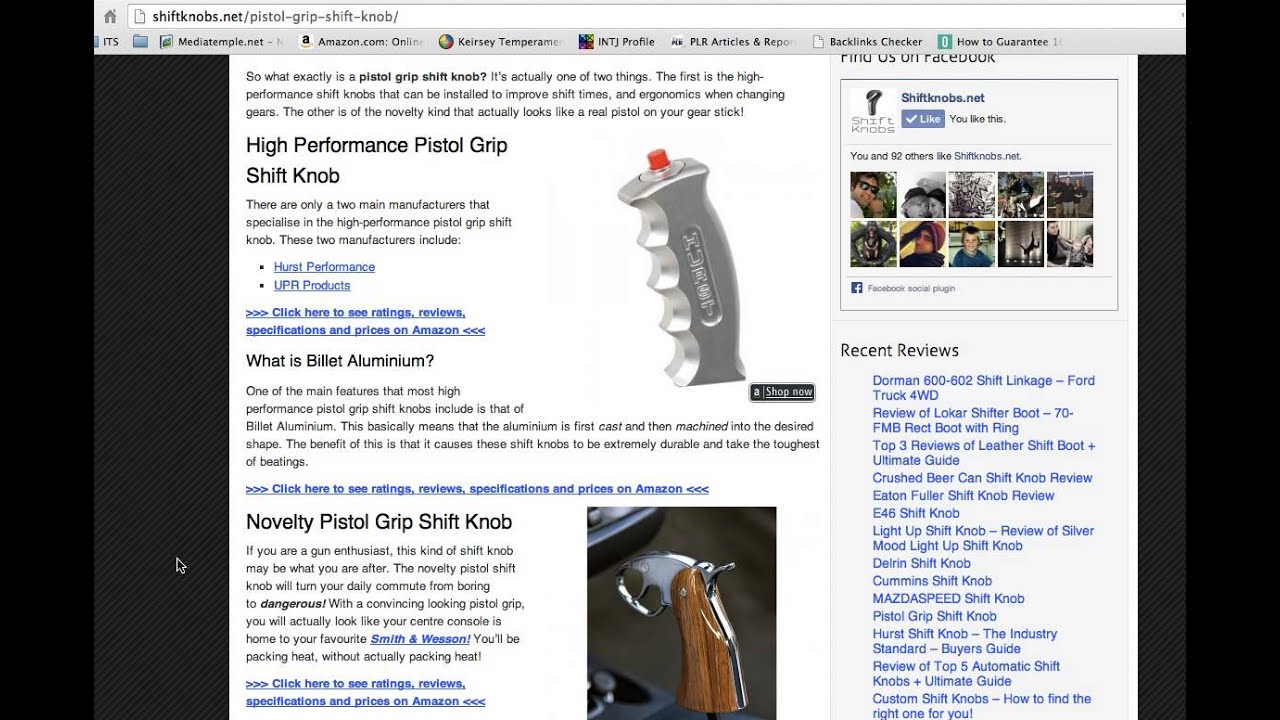Click the 'Recent Reviews' sidebar heading
The width and height of the screenshot is (1280, 720).
pos(899,350)
